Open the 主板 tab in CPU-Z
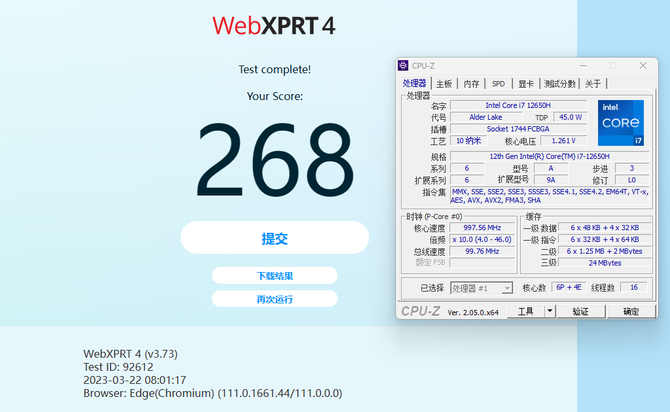 tap(444, 84)
